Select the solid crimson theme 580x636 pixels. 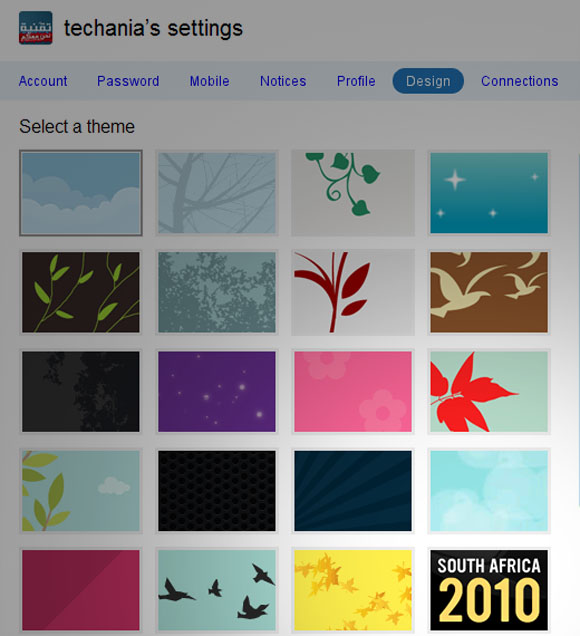pyautogui.click(x=81, y=590)
